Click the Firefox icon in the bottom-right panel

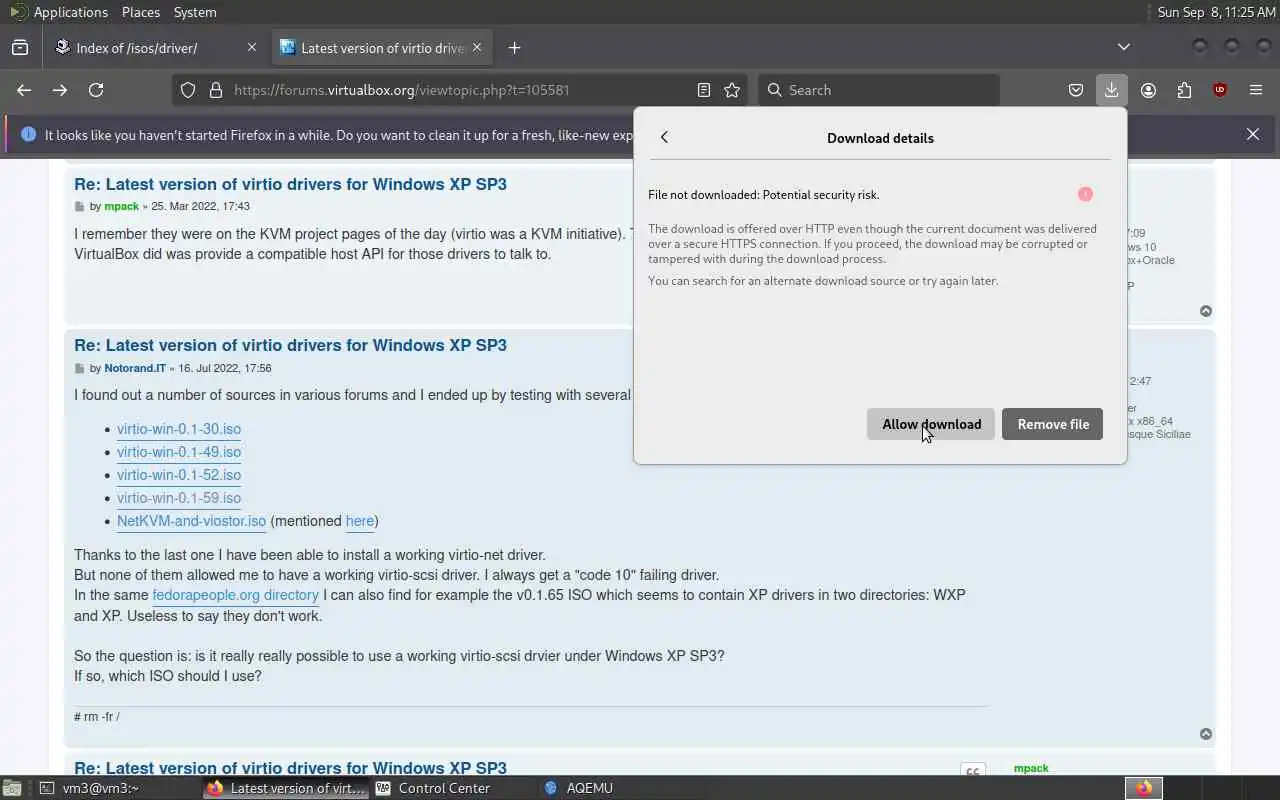(1144, 788)
